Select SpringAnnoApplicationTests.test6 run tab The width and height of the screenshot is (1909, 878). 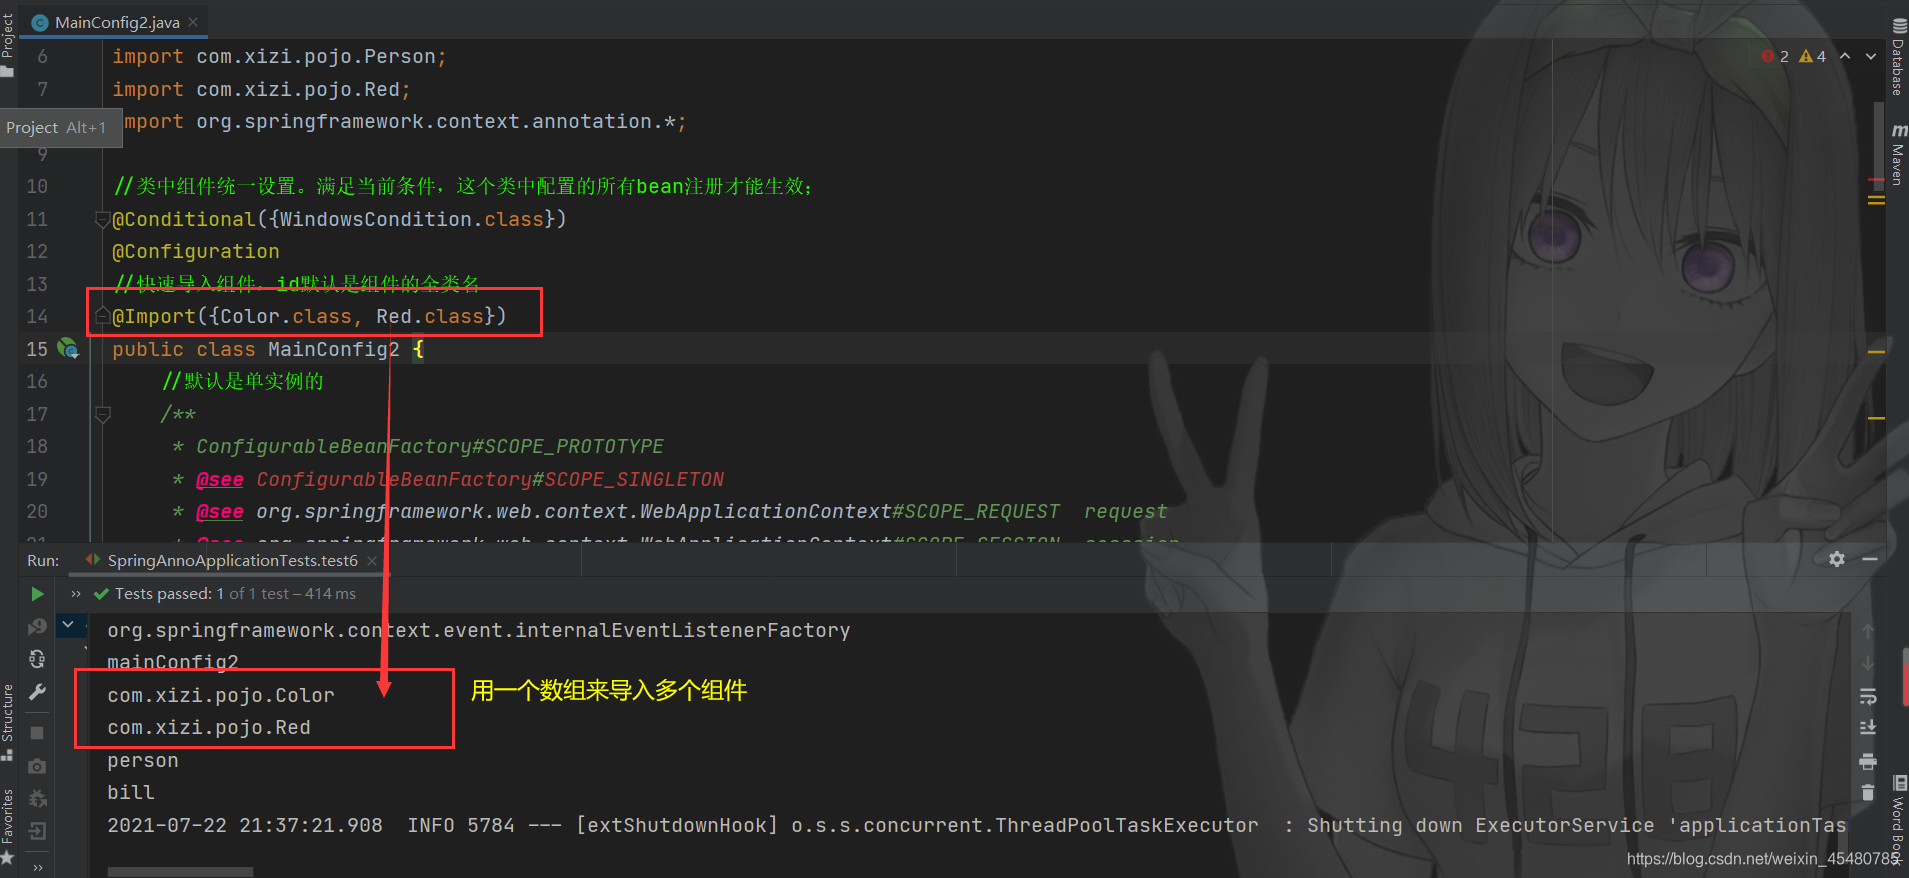tap(222, 560)
